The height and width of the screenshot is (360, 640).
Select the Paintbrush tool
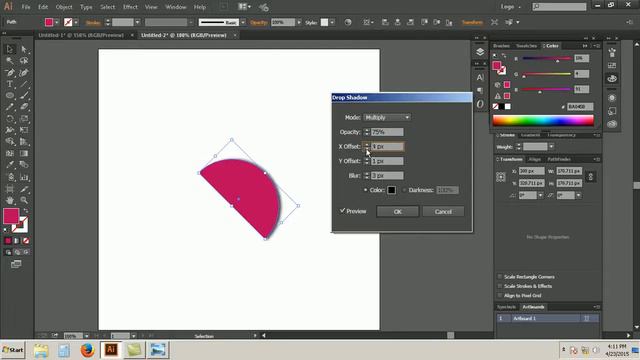[x=24, y=96]
